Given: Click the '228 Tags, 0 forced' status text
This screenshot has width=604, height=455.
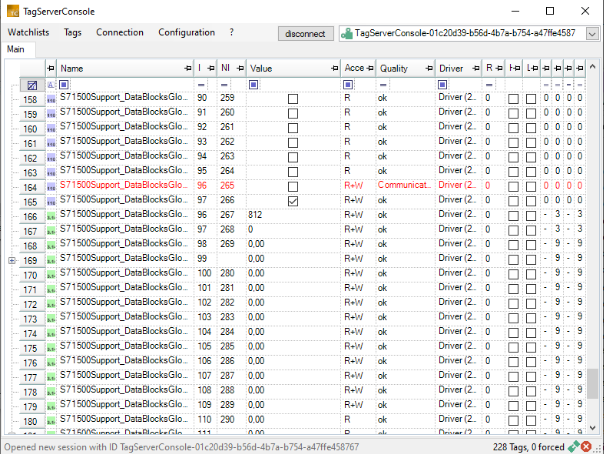Looking at the screenshot, I should click(x=528, y=447).
